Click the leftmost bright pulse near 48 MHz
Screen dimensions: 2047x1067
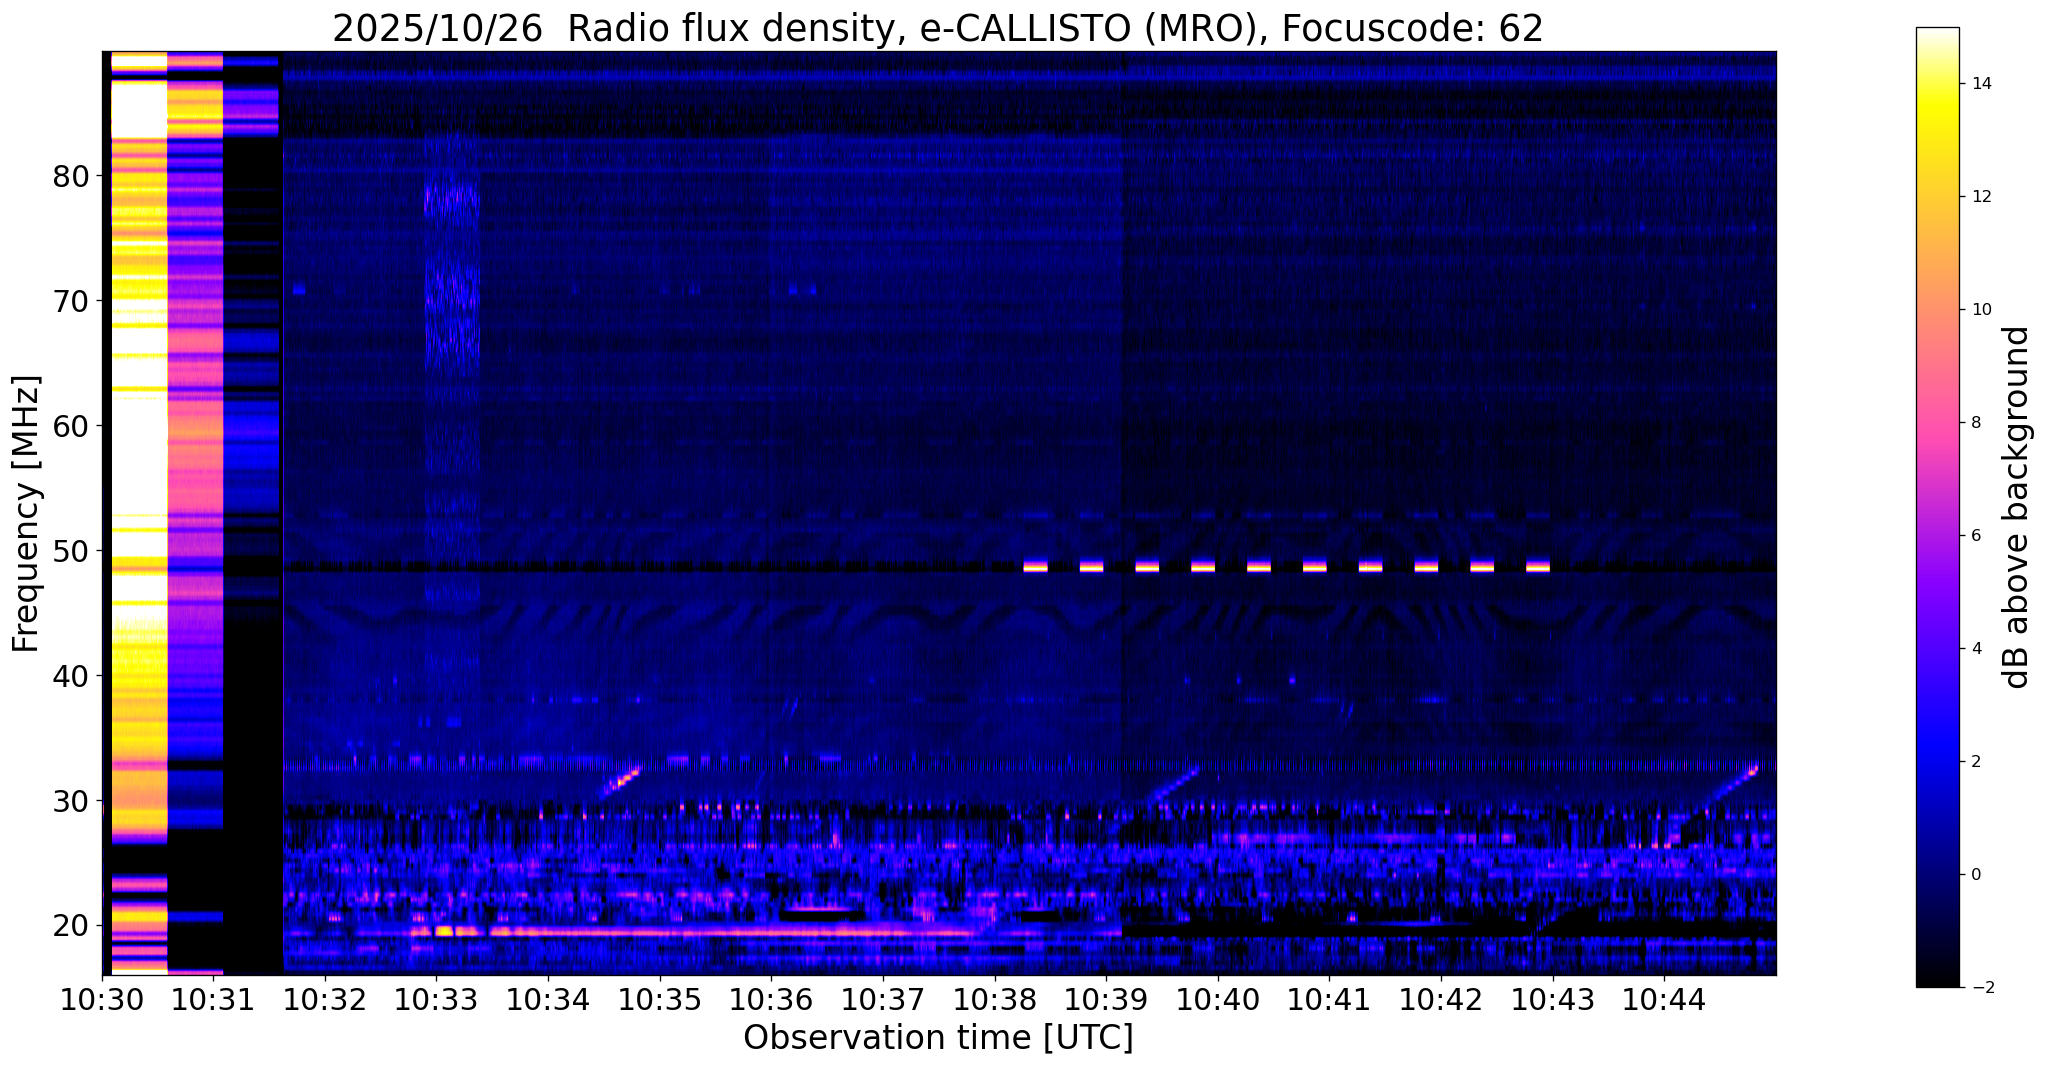(1035, 566)
